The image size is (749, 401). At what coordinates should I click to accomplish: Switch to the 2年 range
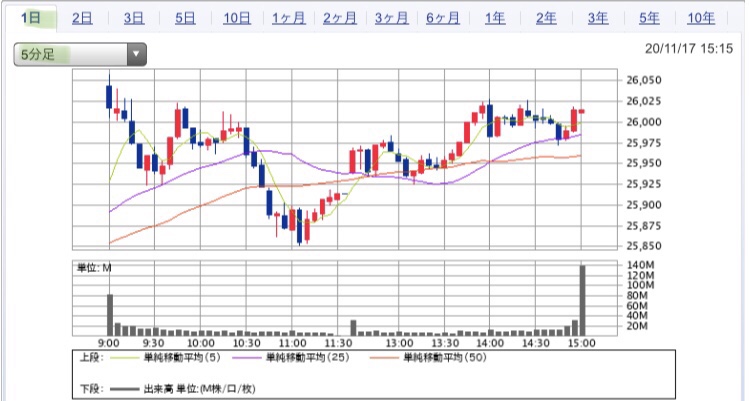[546, 18]
